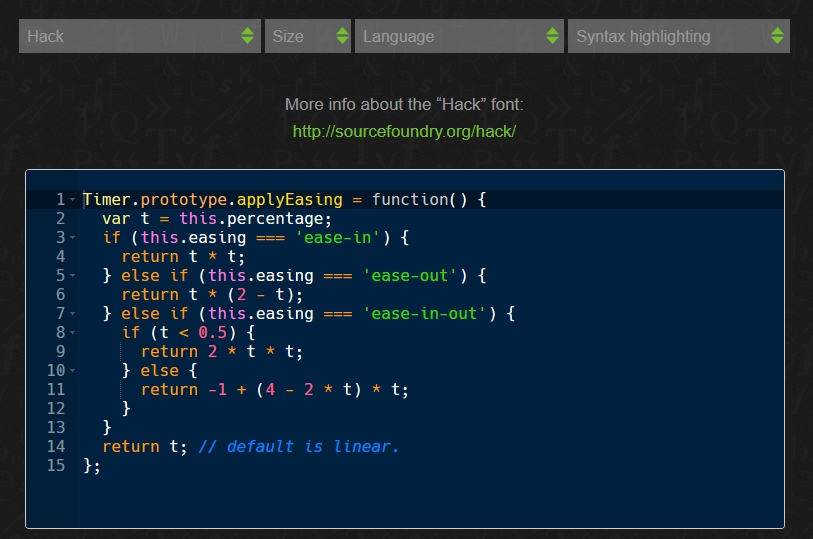813x539 pixels.
Task: Click the 'ease-in-out' string on line 7
Action: coord(424,314)
